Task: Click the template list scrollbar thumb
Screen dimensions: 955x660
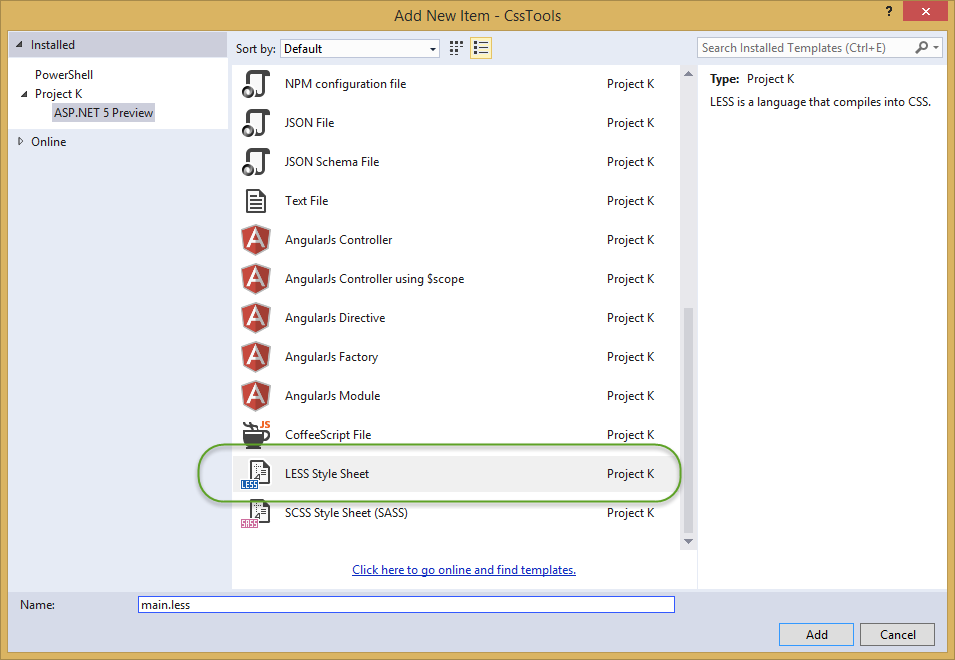Action: (x=688, y=420)
